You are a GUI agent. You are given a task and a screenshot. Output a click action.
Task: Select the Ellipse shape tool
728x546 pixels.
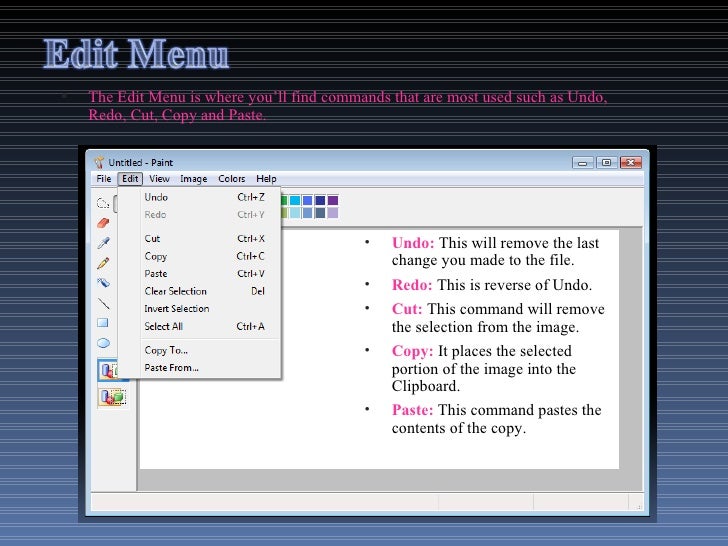103,343
